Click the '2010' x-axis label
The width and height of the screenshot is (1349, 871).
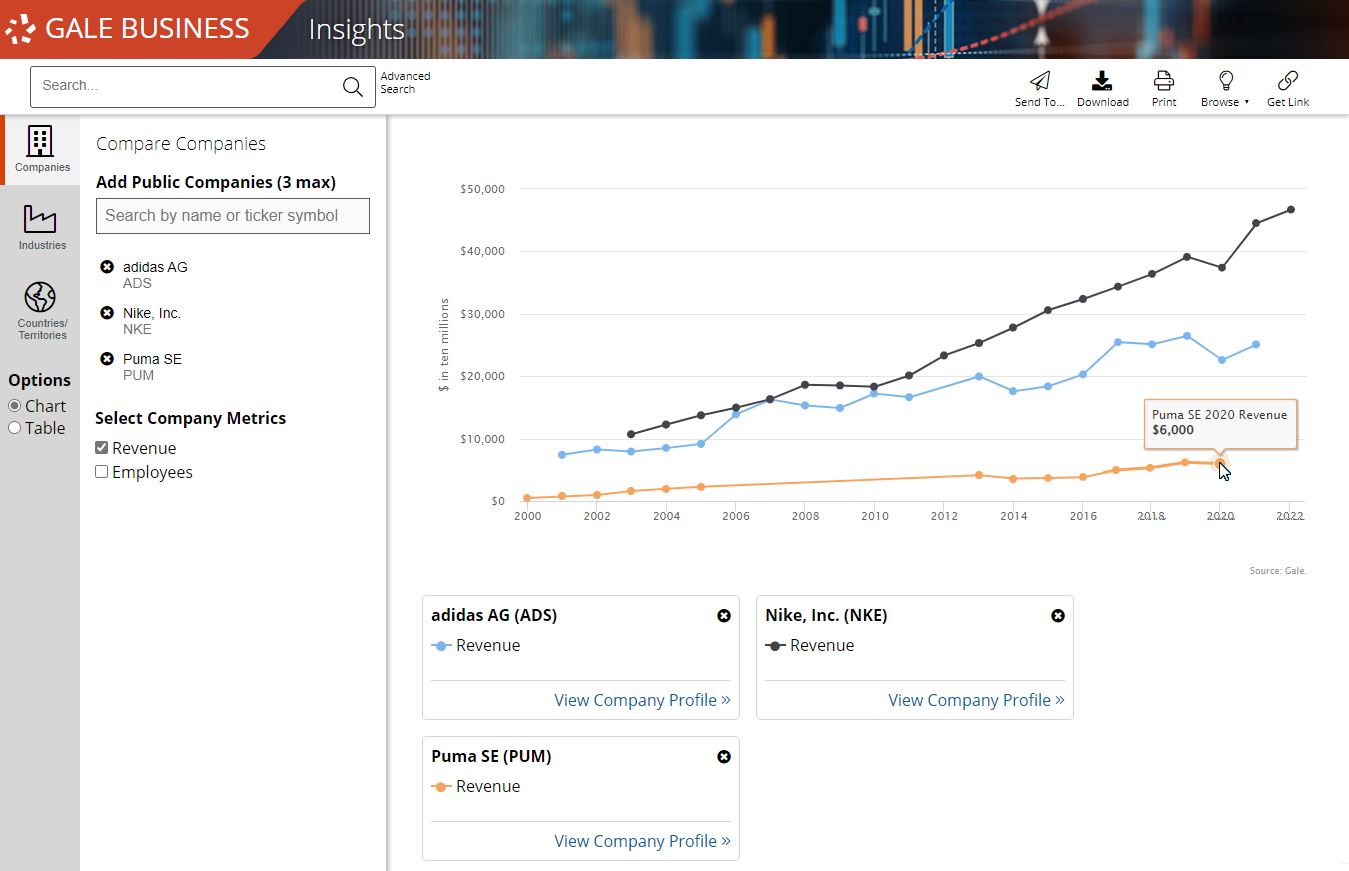pos(875,516)
